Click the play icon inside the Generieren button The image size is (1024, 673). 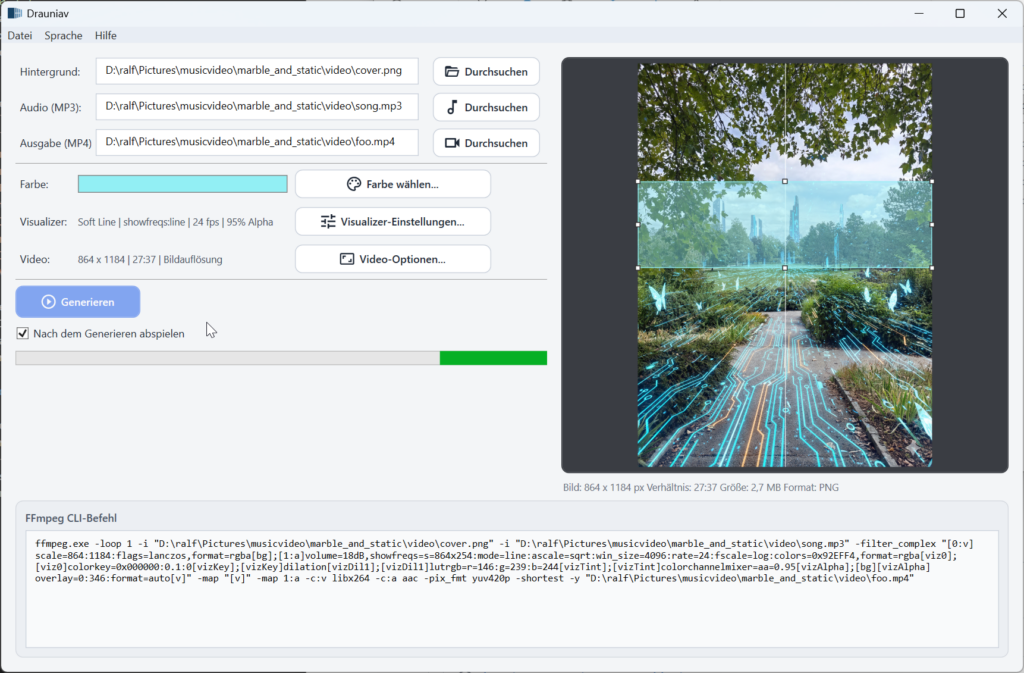(48, 301)
